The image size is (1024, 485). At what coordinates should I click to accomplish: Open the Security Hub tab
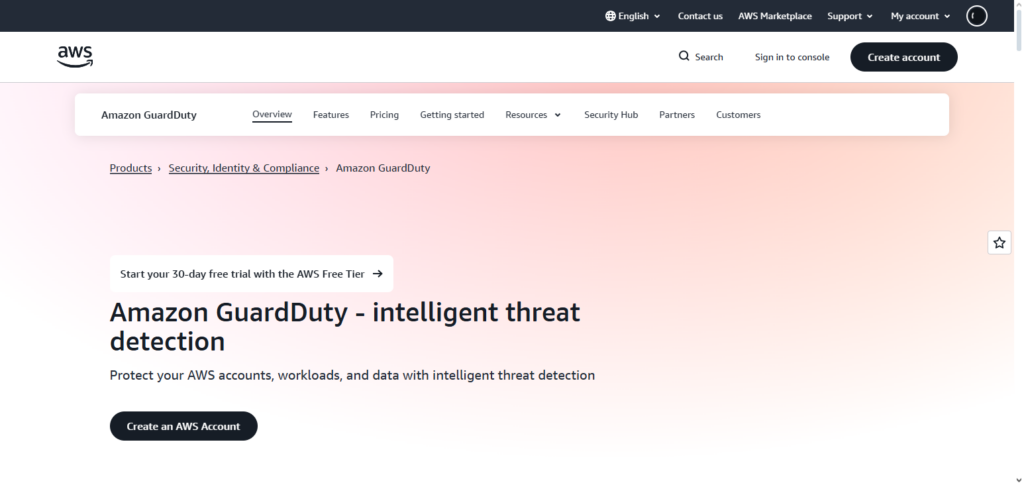pyautogui.click(x=611, y=114)
